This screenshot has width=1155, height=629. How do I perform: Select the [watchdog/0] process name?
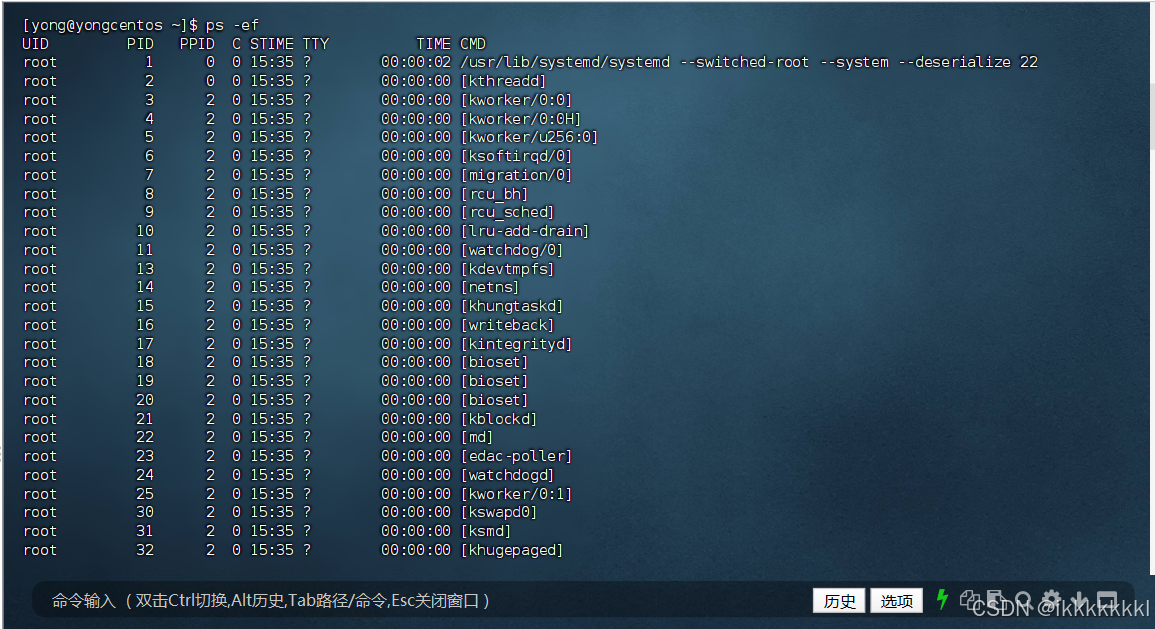point(512,250)
